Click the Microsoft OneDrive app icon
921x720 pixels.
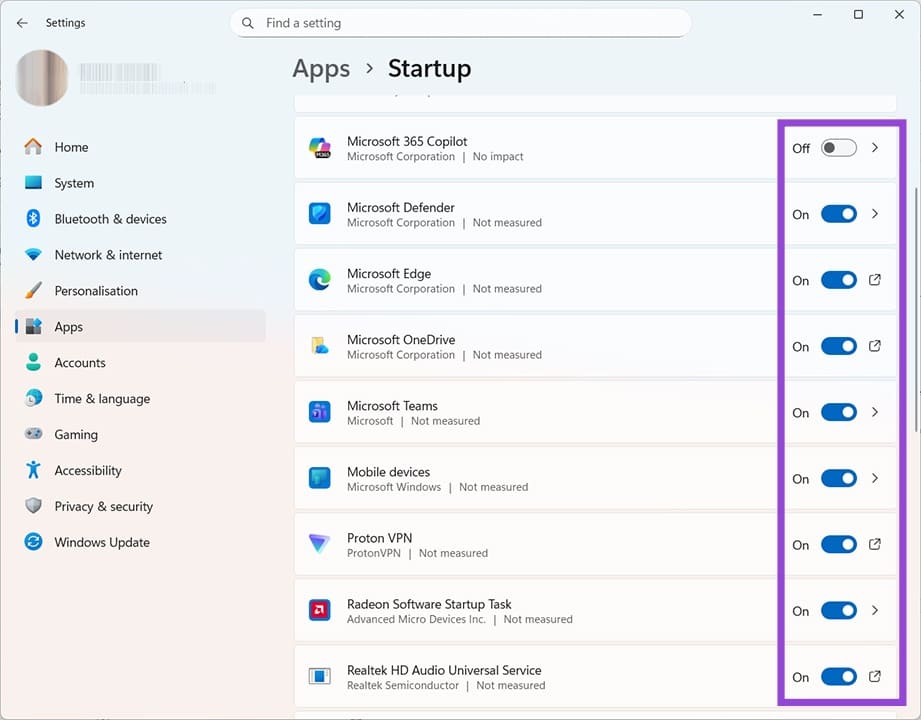pyautogui.click(x=320, y=346)
